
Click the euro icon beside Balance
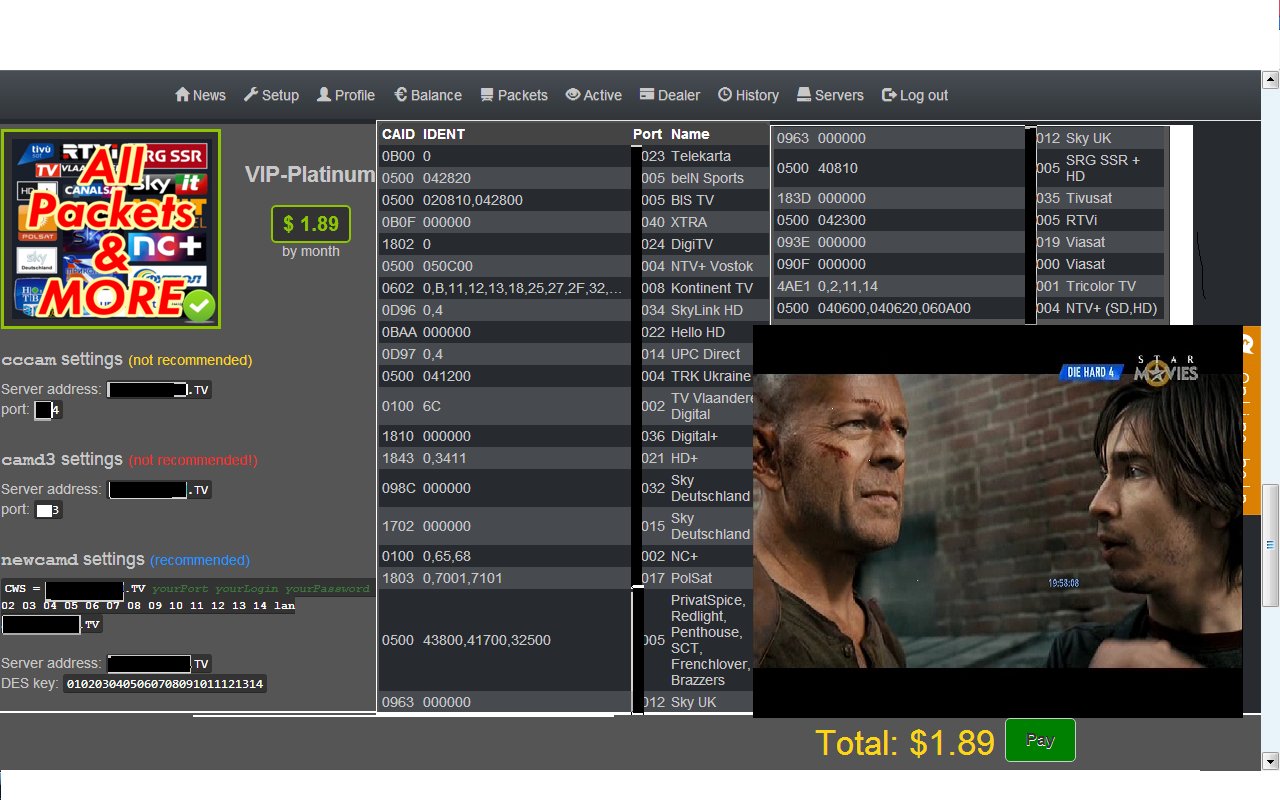401,94
